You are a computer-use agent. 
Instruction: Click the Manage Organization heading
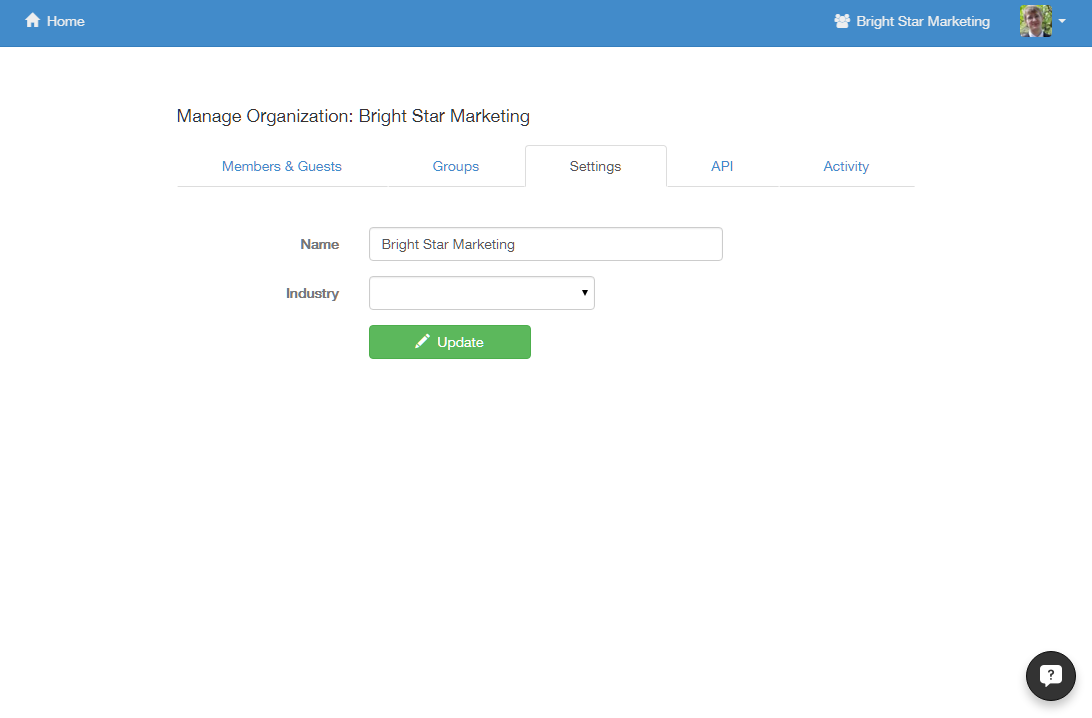tap(353, 116)
